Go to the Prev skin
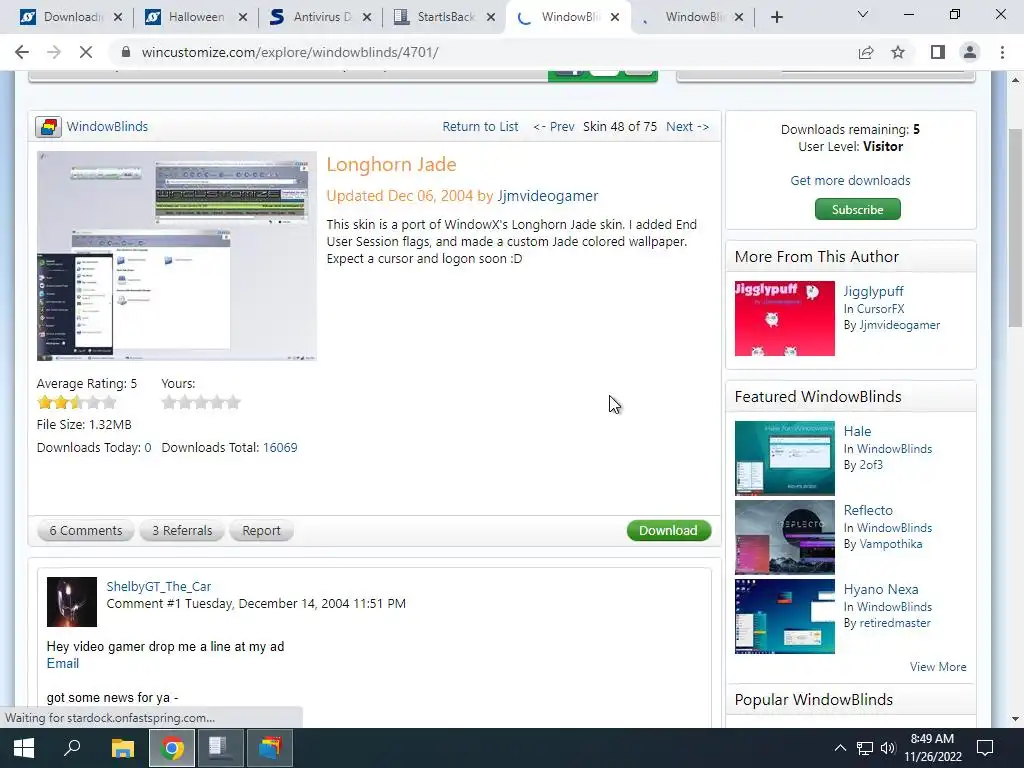This screenshot has width=1024, height=768. [x=554, y=127]
